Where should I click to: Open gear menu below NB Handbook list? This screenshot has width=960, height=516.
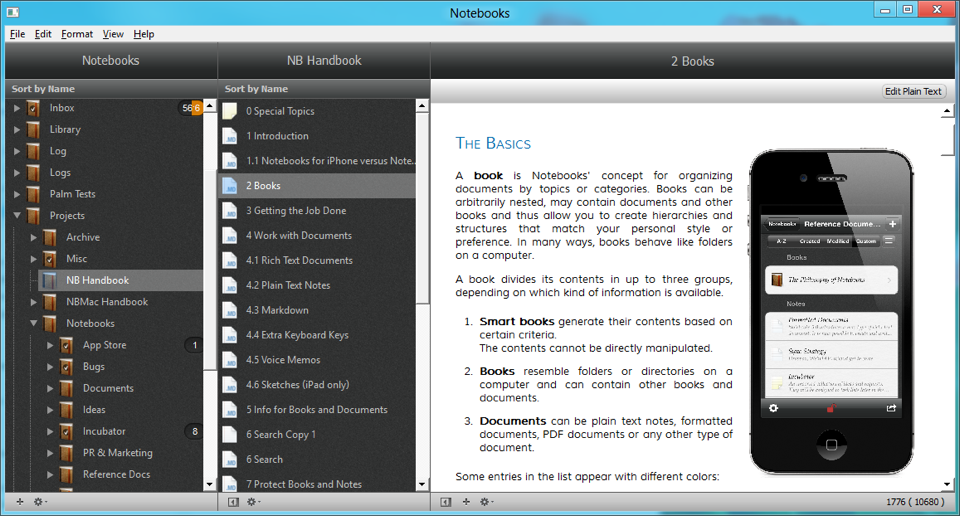coord(252,502)
